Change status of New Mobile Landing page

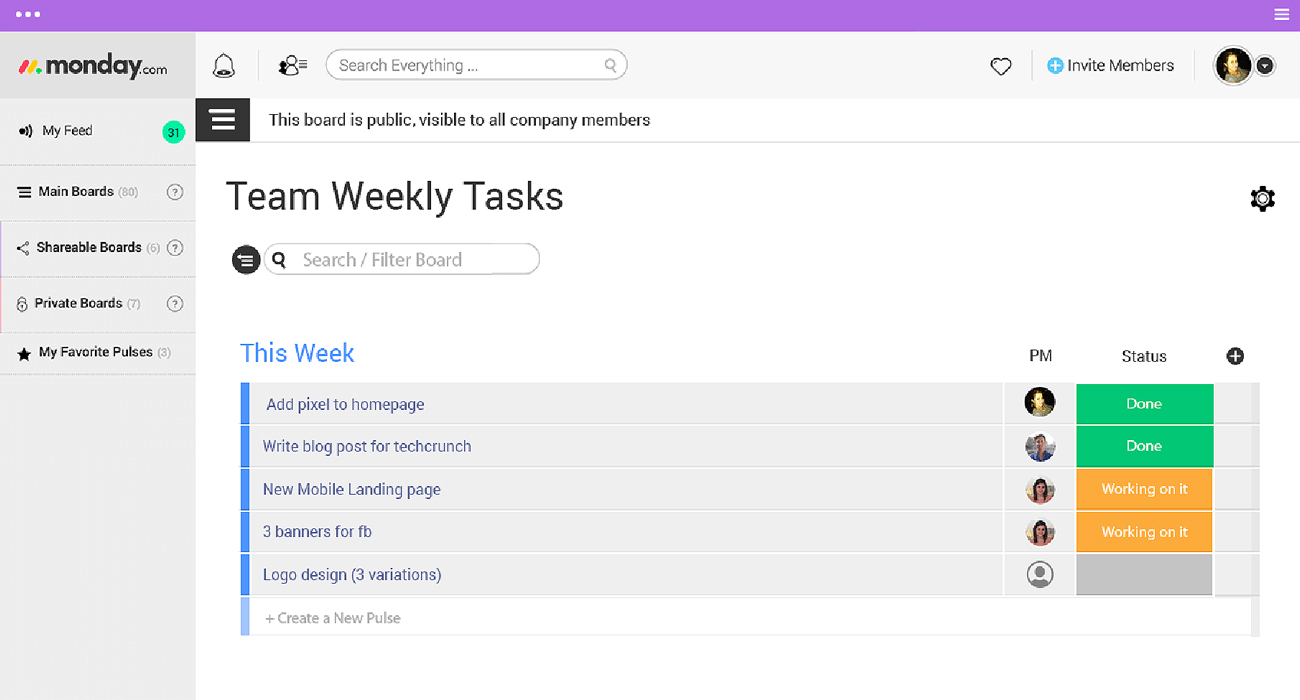click(x=1144, y=489)
